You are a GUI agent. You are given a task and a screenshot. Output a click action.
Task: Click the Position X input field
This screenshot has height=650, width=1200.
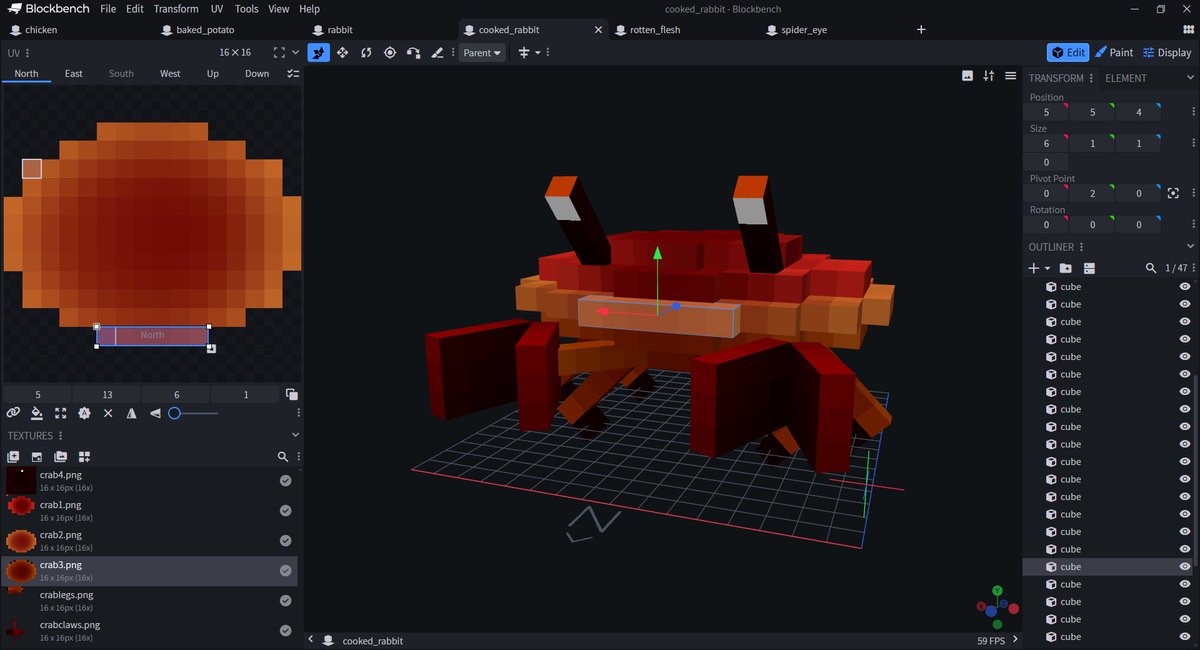point(1046,112)
